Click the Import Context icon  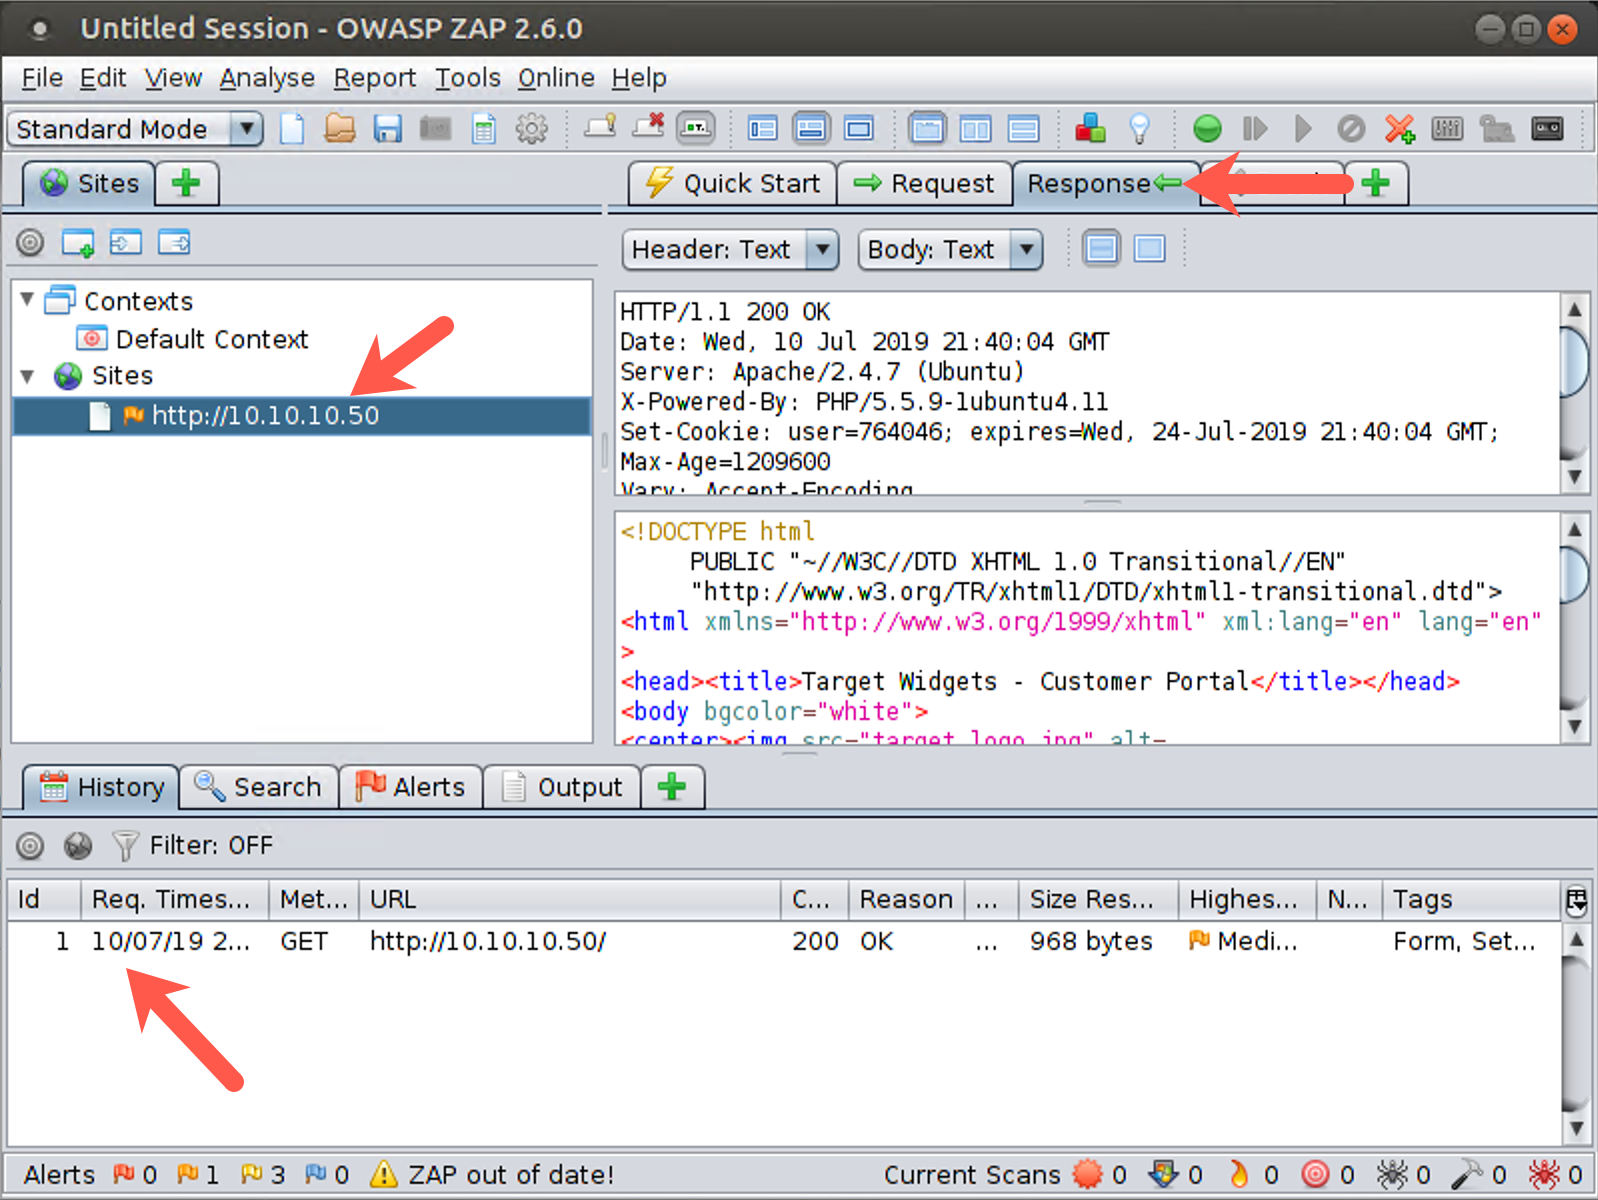[x=126, y=242]
